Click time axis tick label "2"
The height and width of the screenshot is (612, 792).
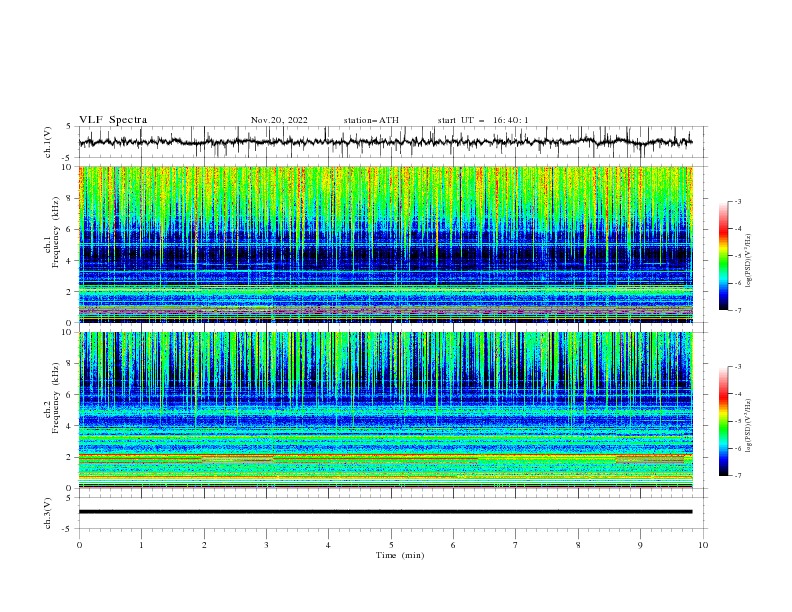click(204, 545)
